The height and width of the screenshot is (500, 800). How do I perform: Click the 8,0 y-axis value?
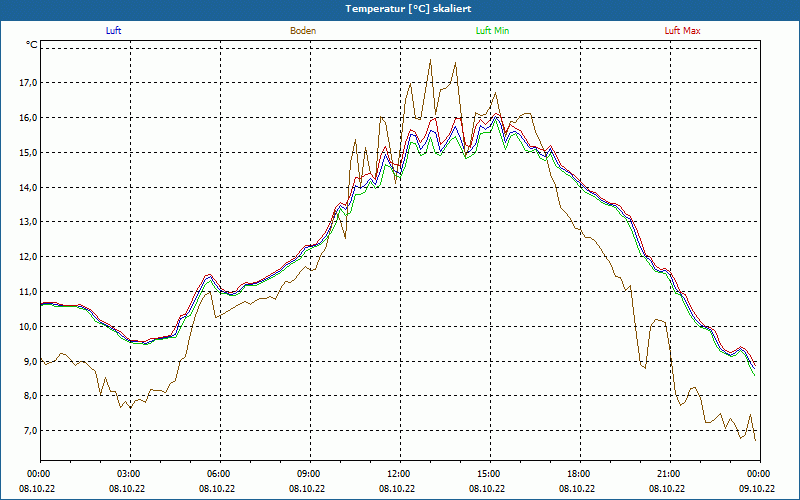[30, 396]
